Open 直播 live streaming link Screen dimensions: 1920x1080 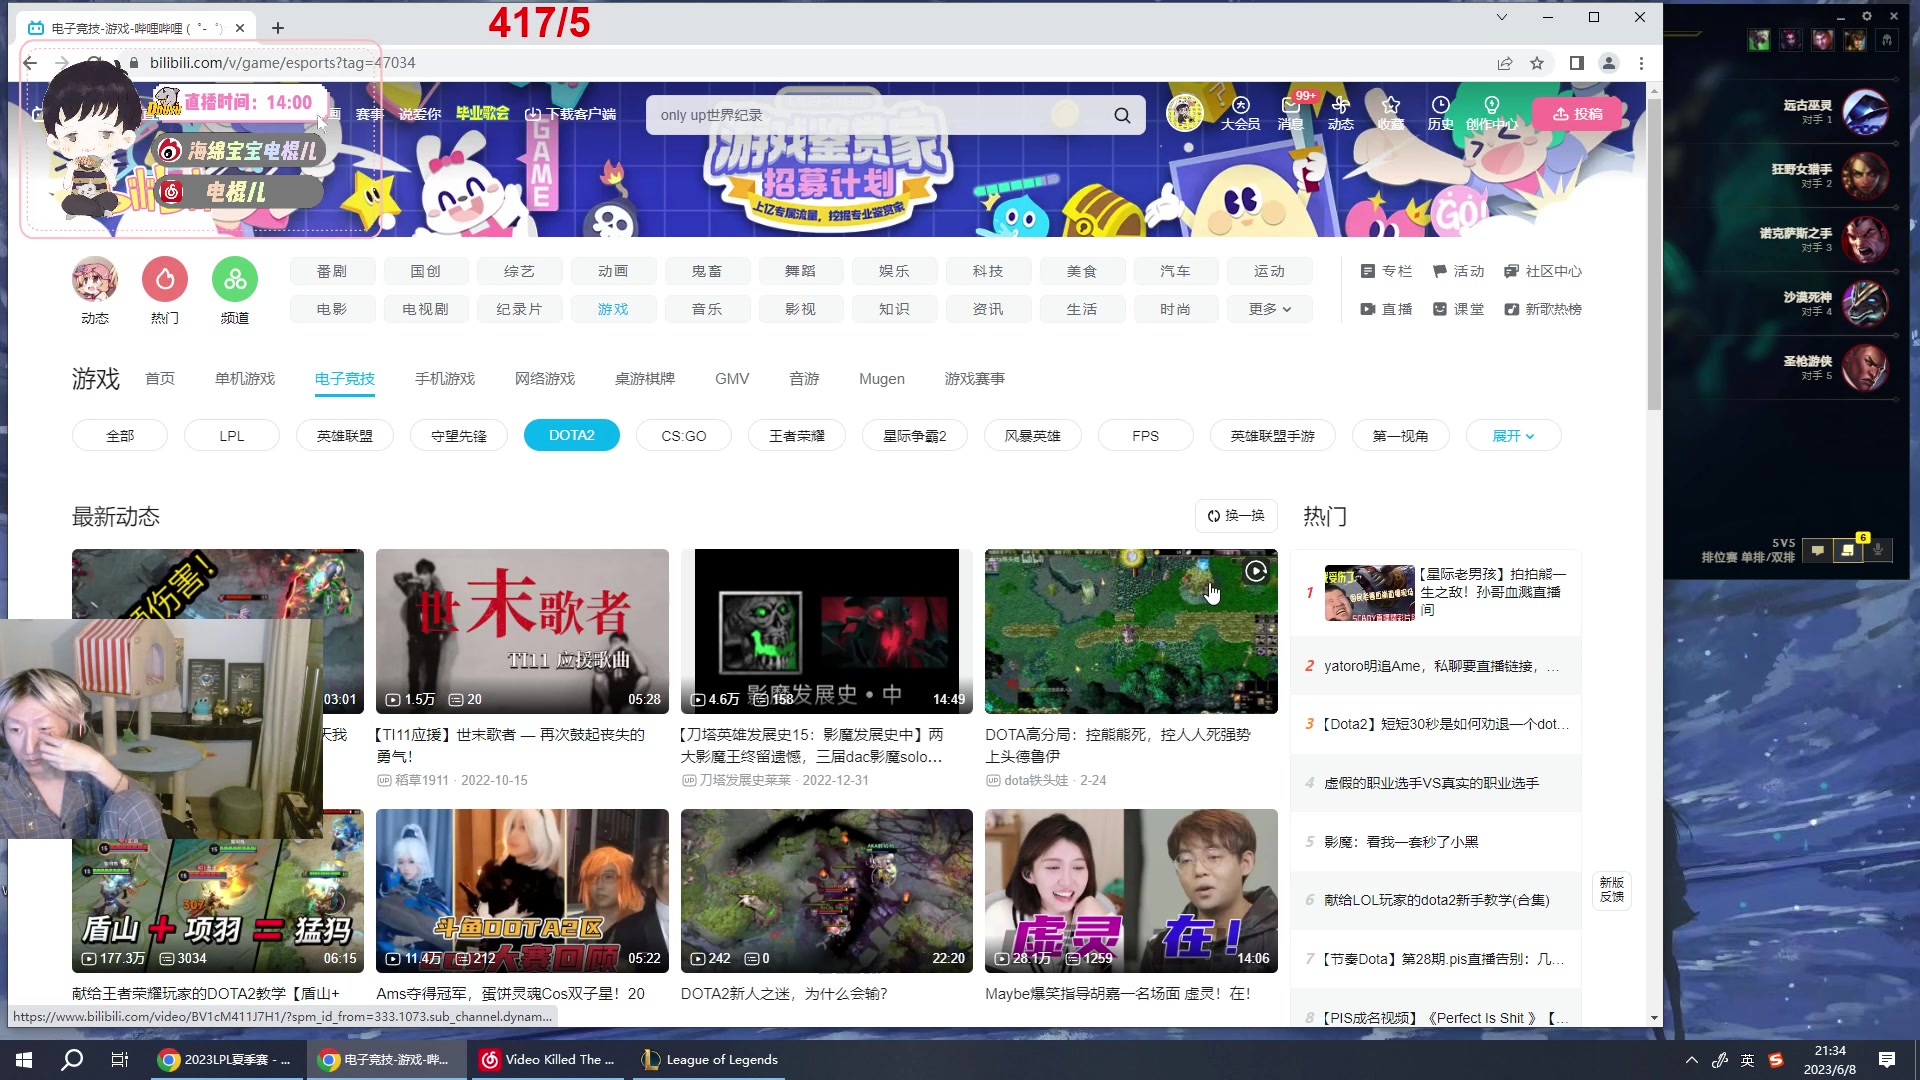[x=1386, y=309]
